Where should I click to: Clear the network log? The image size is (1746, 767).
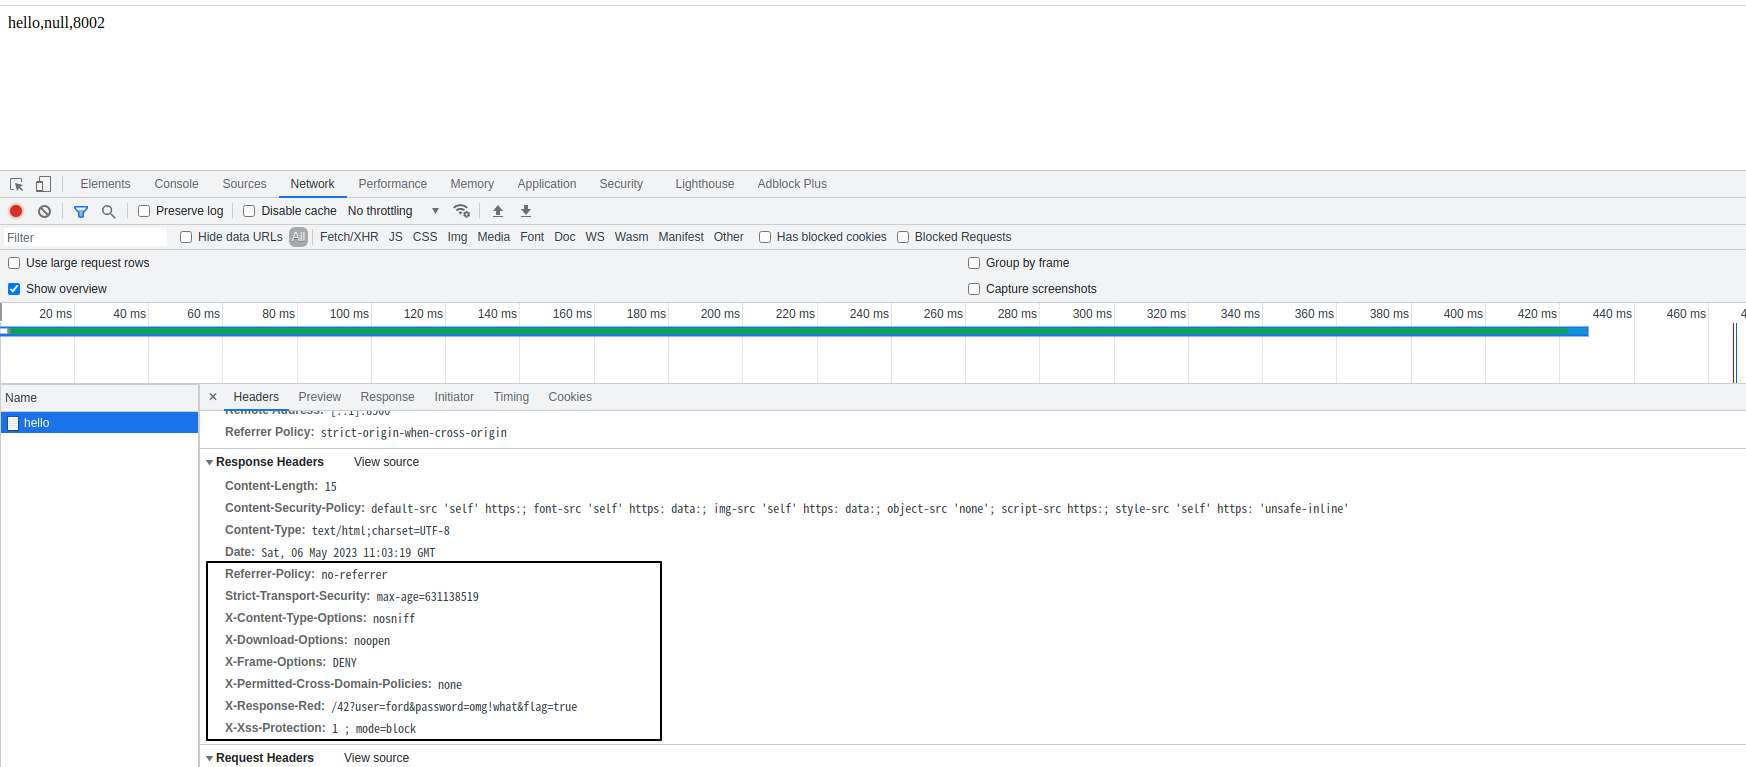(44, 211)
